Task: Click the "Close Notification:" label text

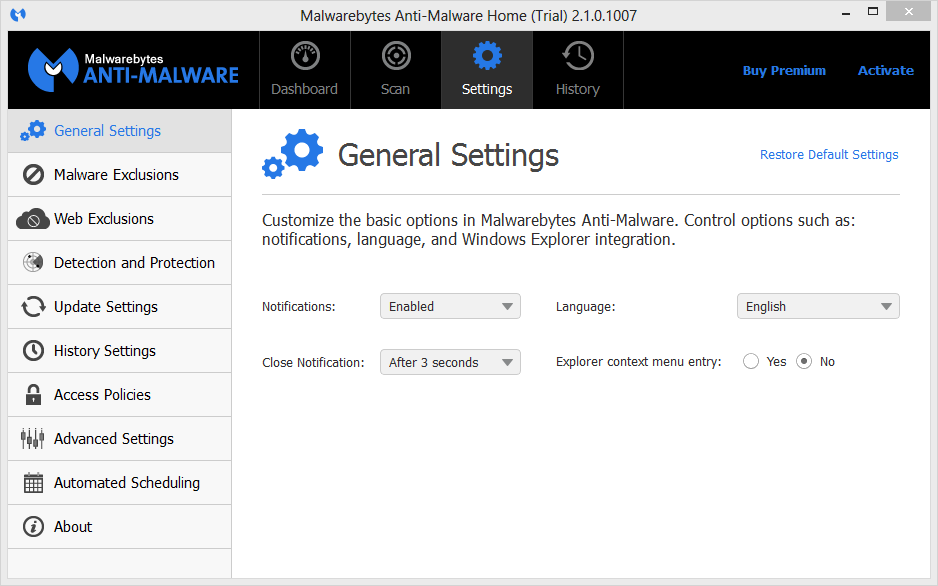Action: [x=313, y=363]
